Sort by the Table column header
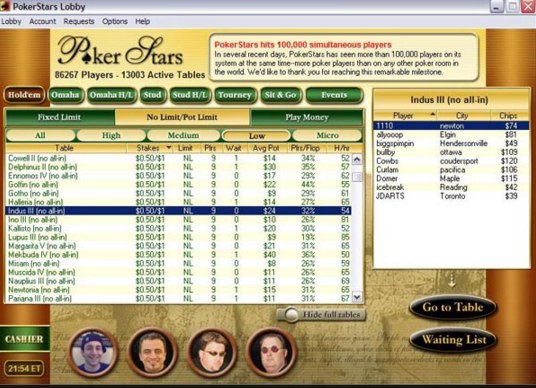The width and height of the screenshot is (536, 388). [65, 148]
